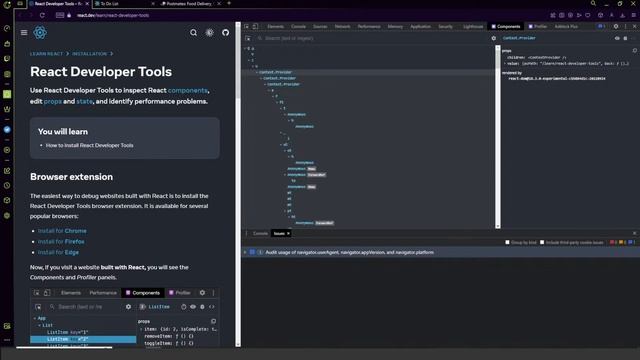The height and width of the screenshot is (360, 640).
Task: Follow the LEARN REACT breadcrumb link
Action: coord(46,54)
